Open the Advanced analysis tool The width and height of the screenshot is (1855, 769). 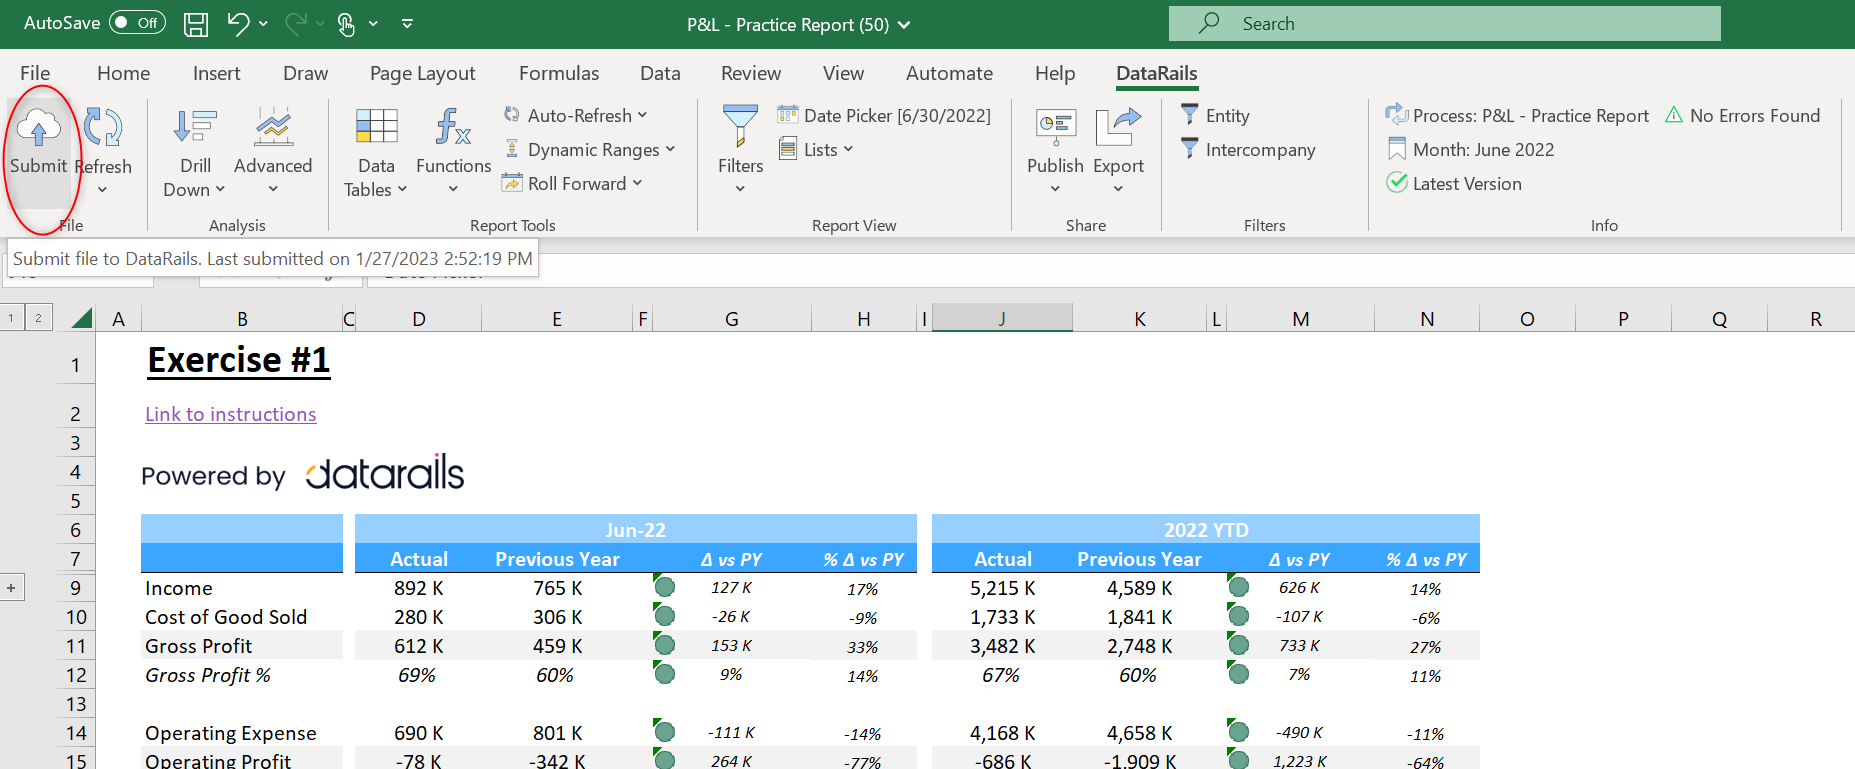(x=273, y=153)
